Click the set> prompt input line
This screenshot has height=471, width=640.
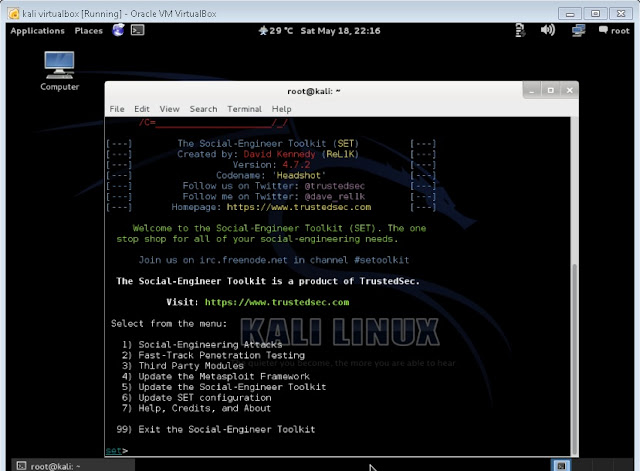337,450
